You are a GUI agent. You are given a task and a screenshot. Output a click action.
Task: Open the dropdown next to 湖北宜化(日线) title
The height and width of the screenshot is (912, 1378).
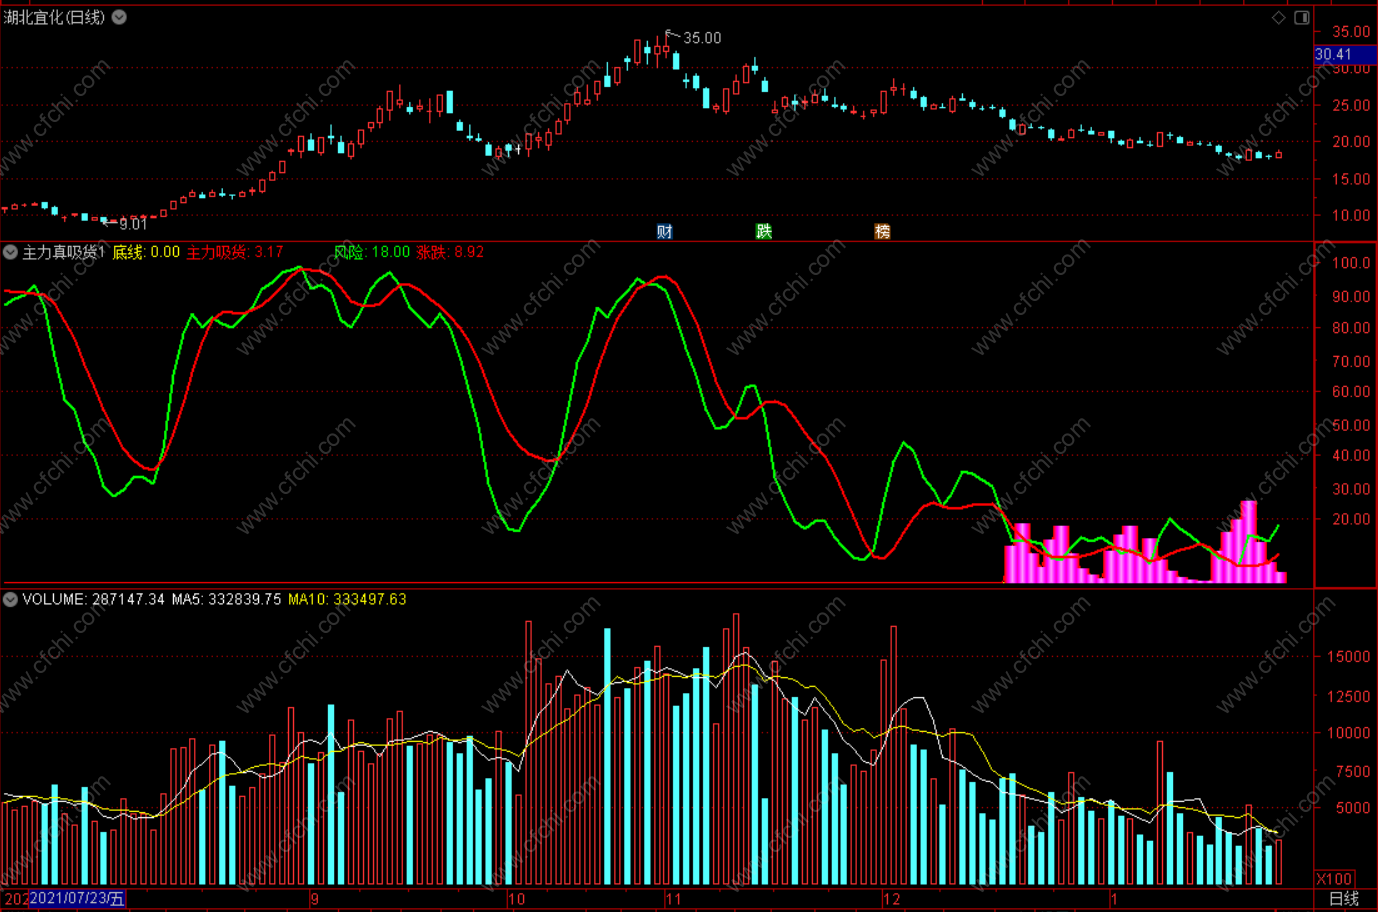coord(119,17)
